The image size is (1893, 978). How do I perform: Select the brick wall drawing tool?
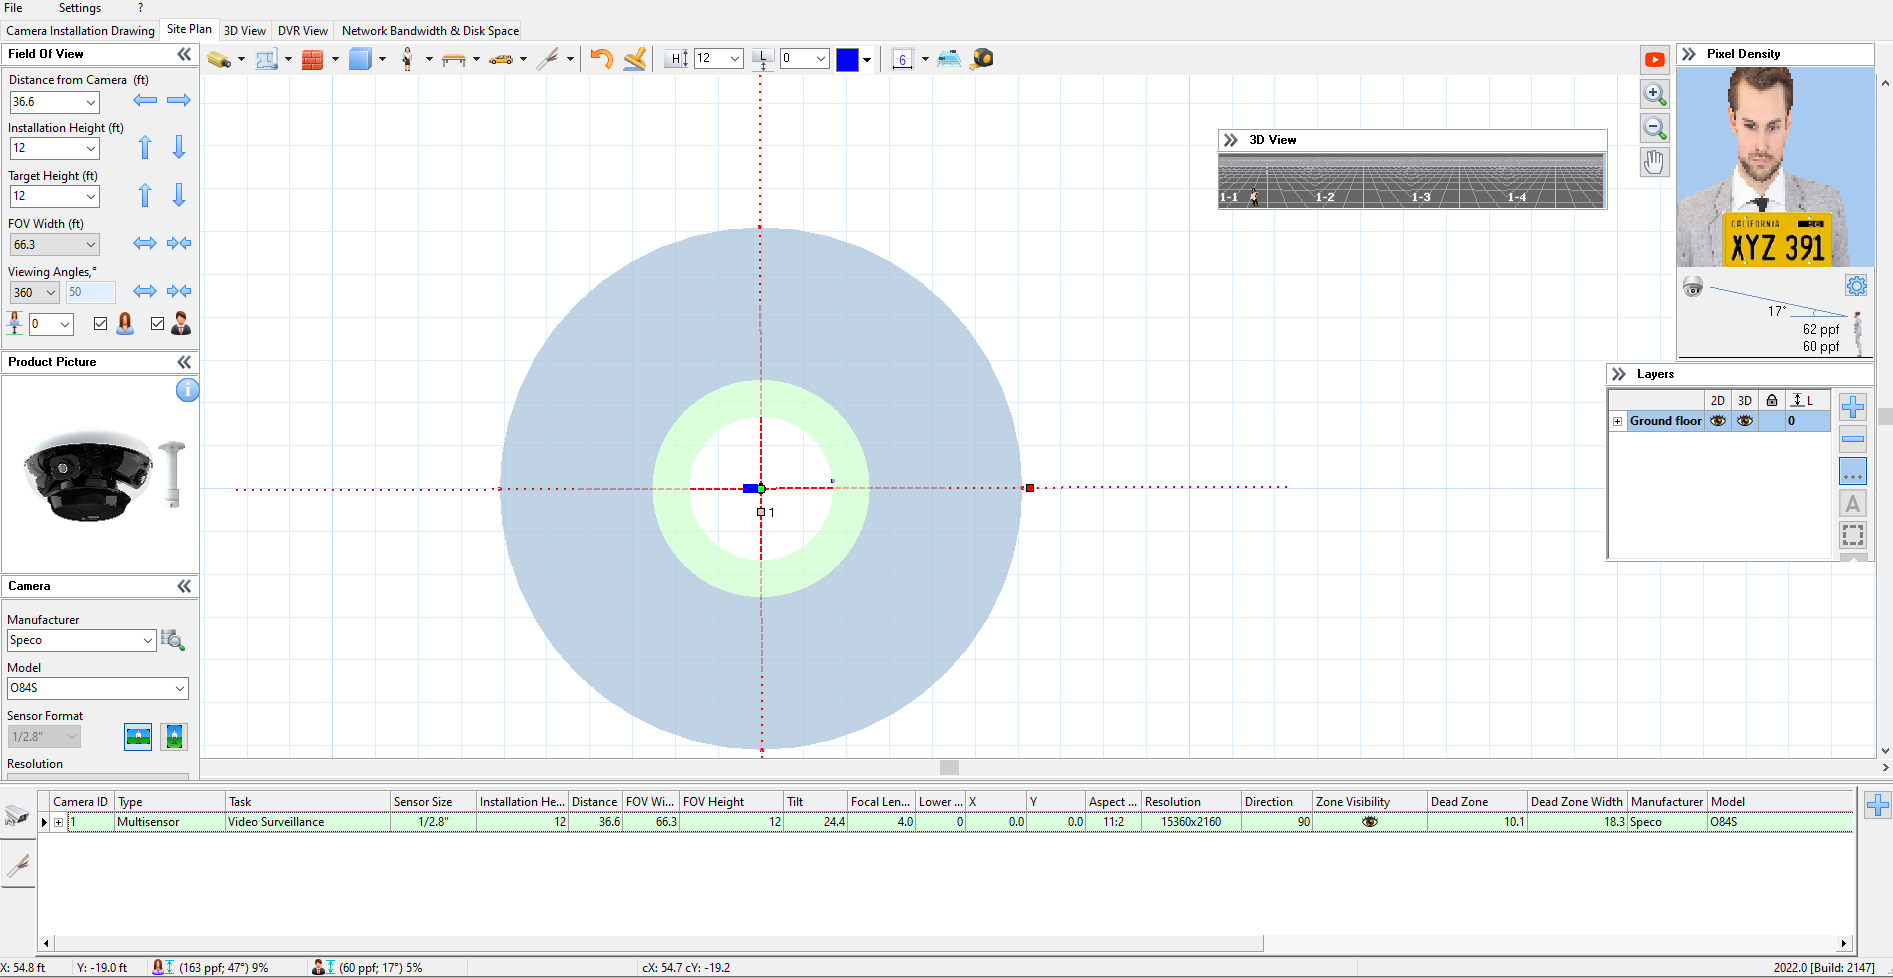coord(312,60)
